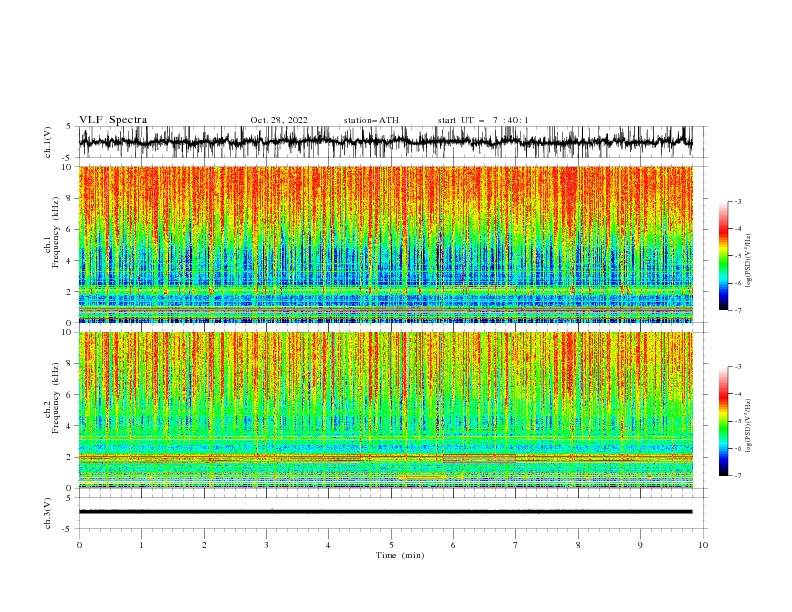Click the ch.3 flat black waveform trace
This screenshot has width=792, height=612.
[386, 512]
